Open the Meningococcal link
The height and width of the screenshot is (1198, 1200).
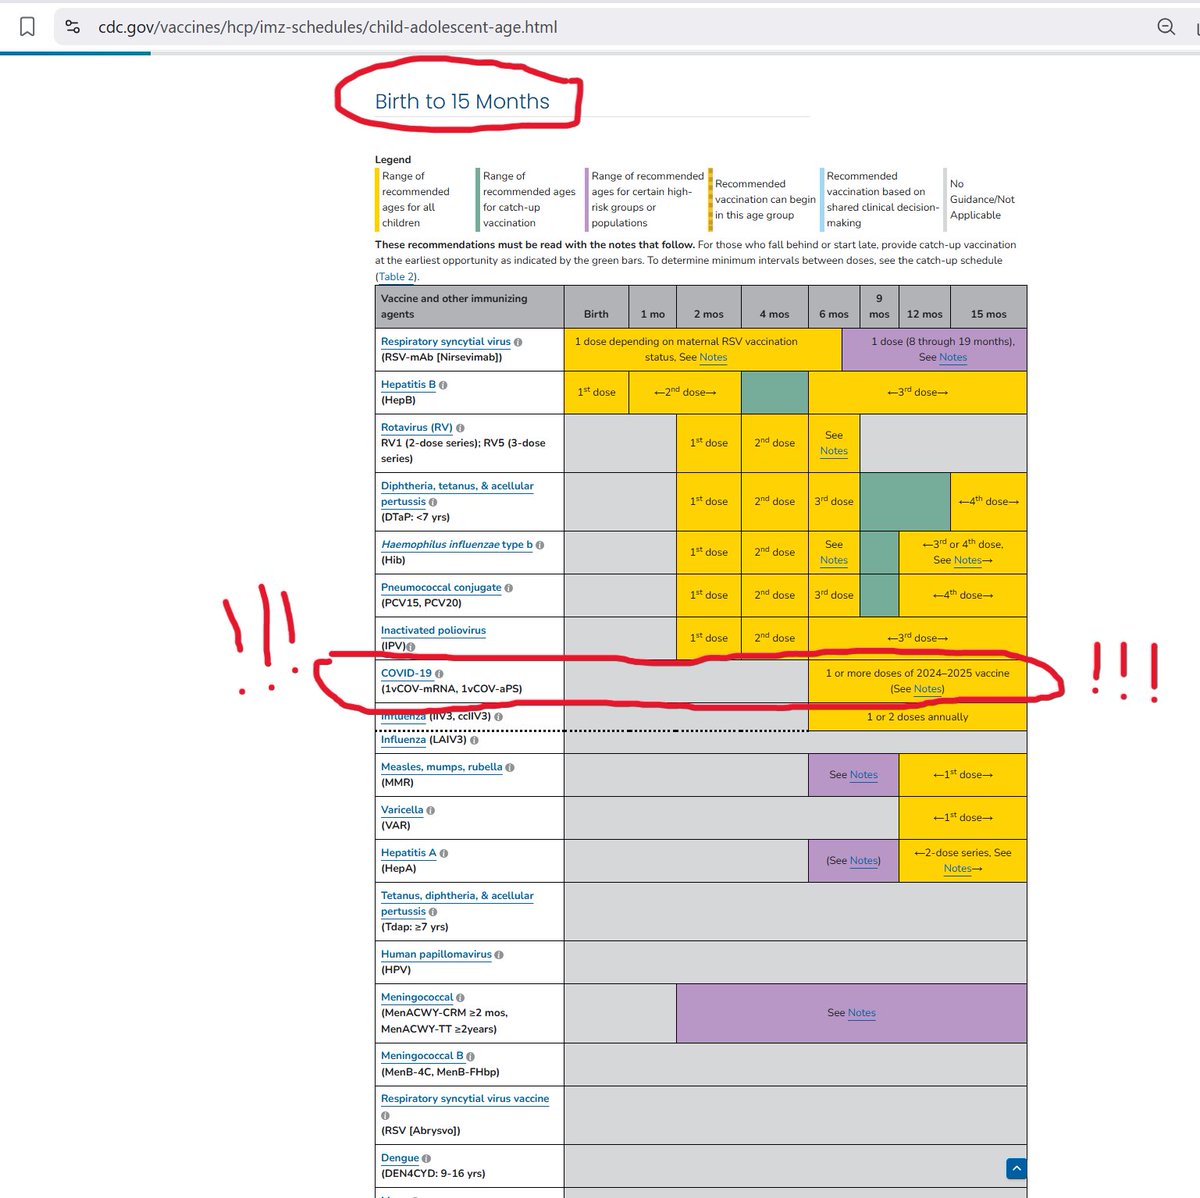417,998
